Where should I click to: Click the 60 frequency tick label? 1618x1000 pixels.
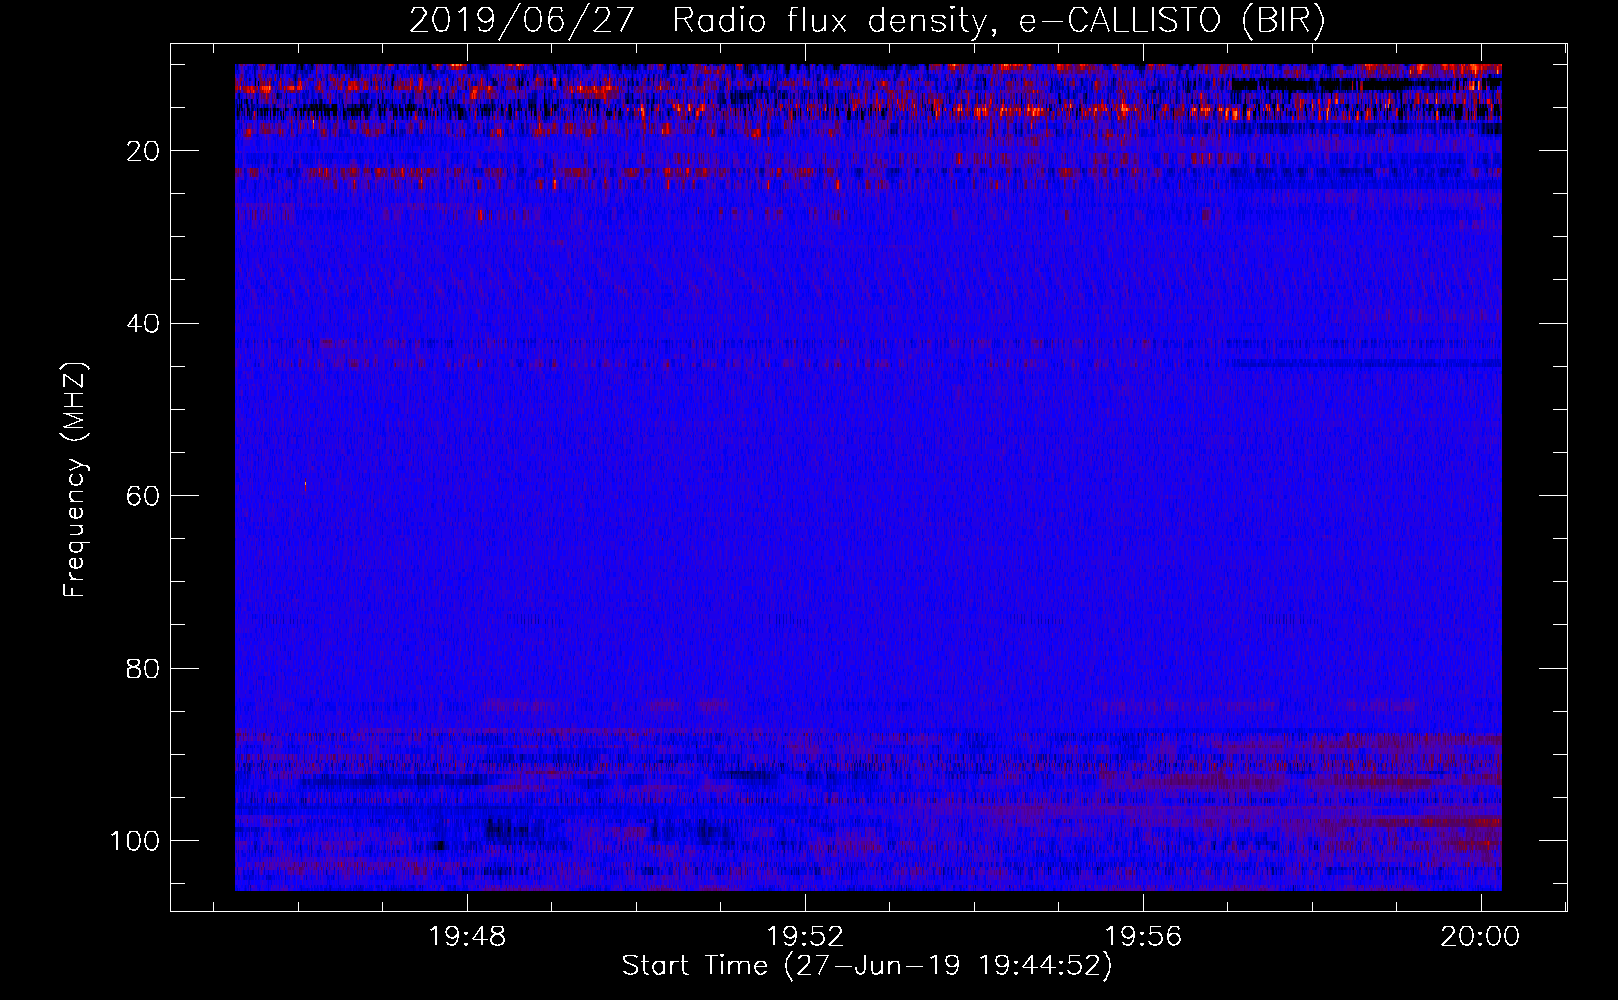tap(143, 496)
